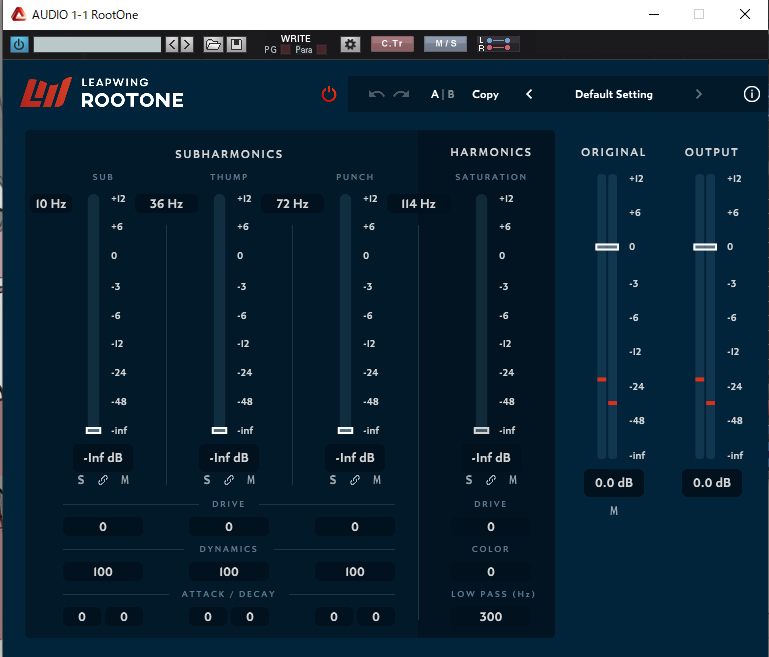The image size is (769, 657).
Task: Click the LOW PASS 300 Hz field
Action: point(491,617)
